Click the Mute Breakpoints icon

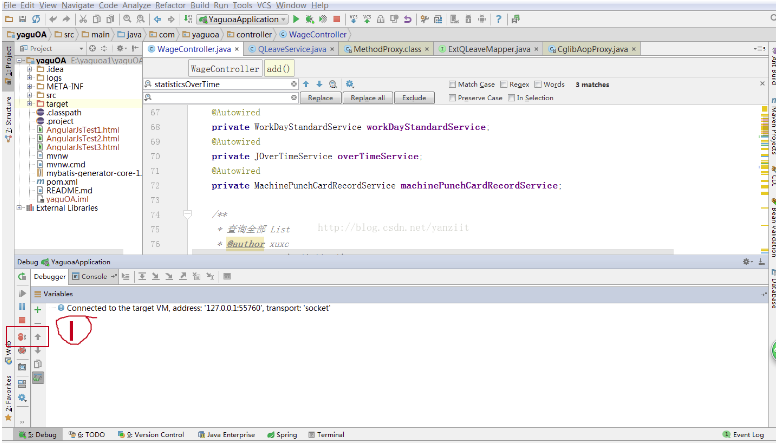22,350
